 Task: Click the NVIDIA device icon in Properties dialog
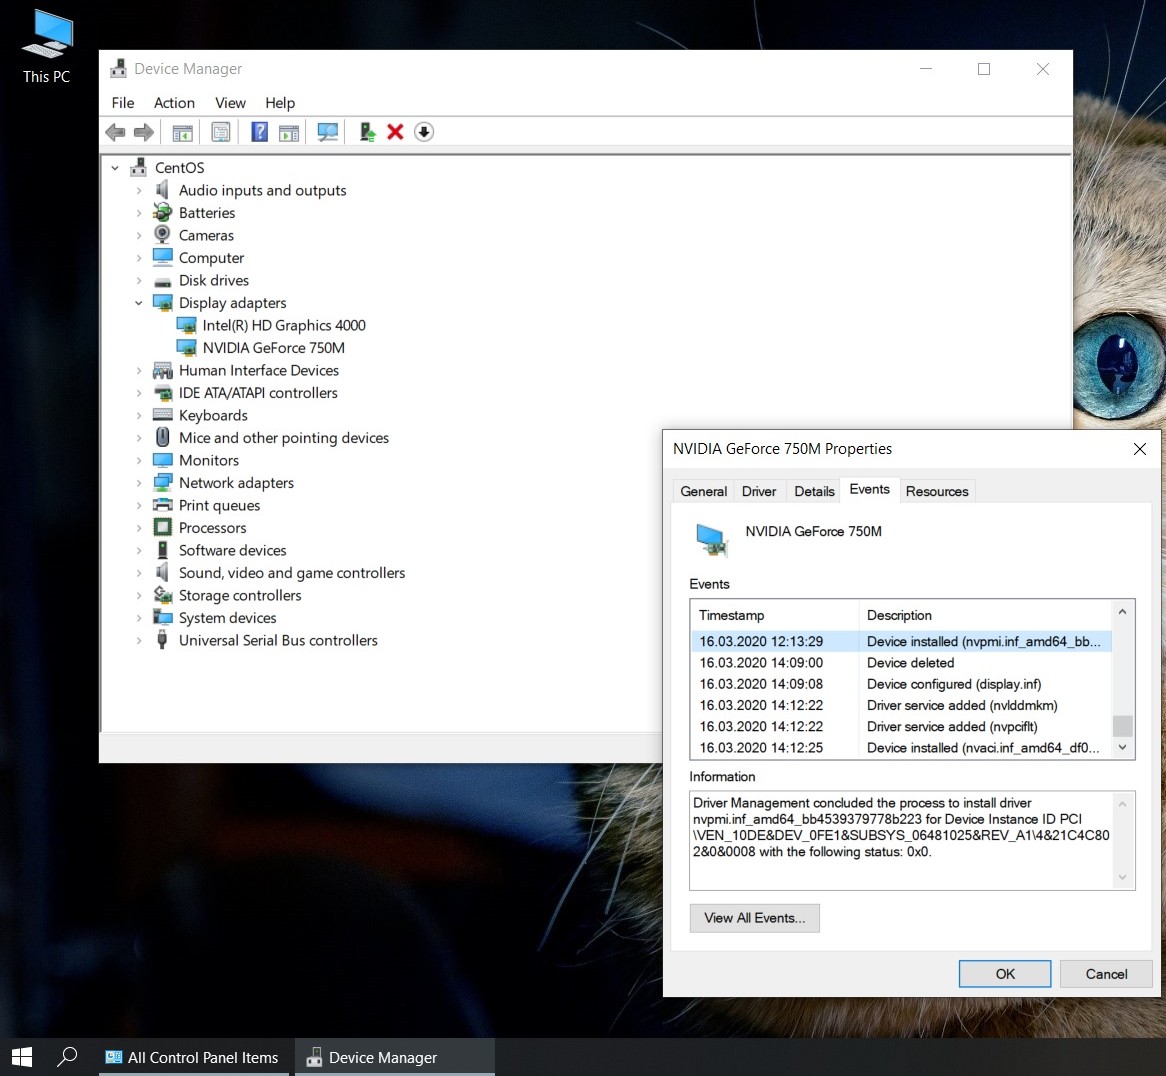tap(712, 540)
